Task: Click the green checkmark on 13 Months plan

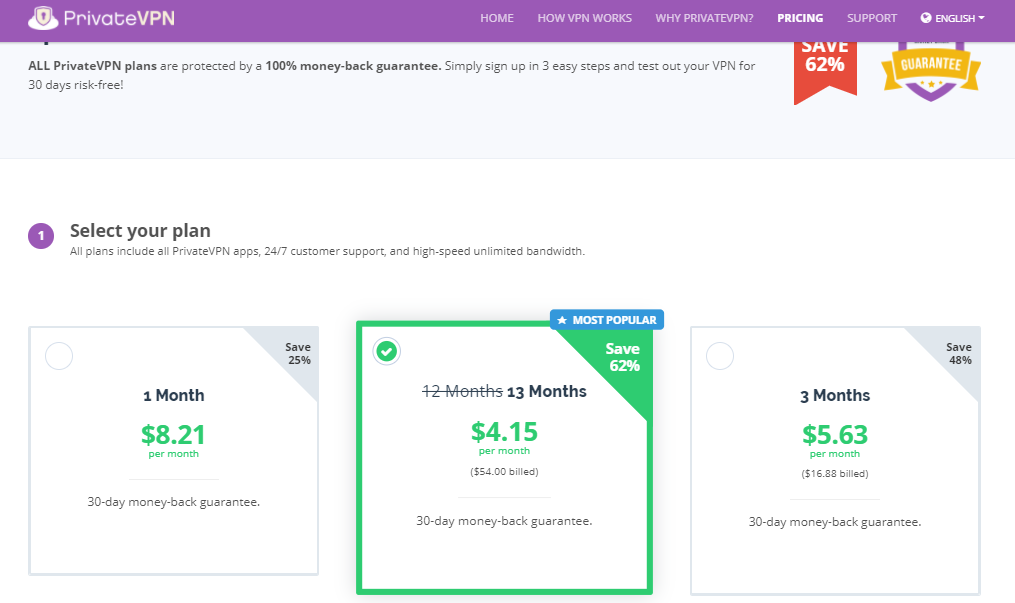Action: coord(386,351)
